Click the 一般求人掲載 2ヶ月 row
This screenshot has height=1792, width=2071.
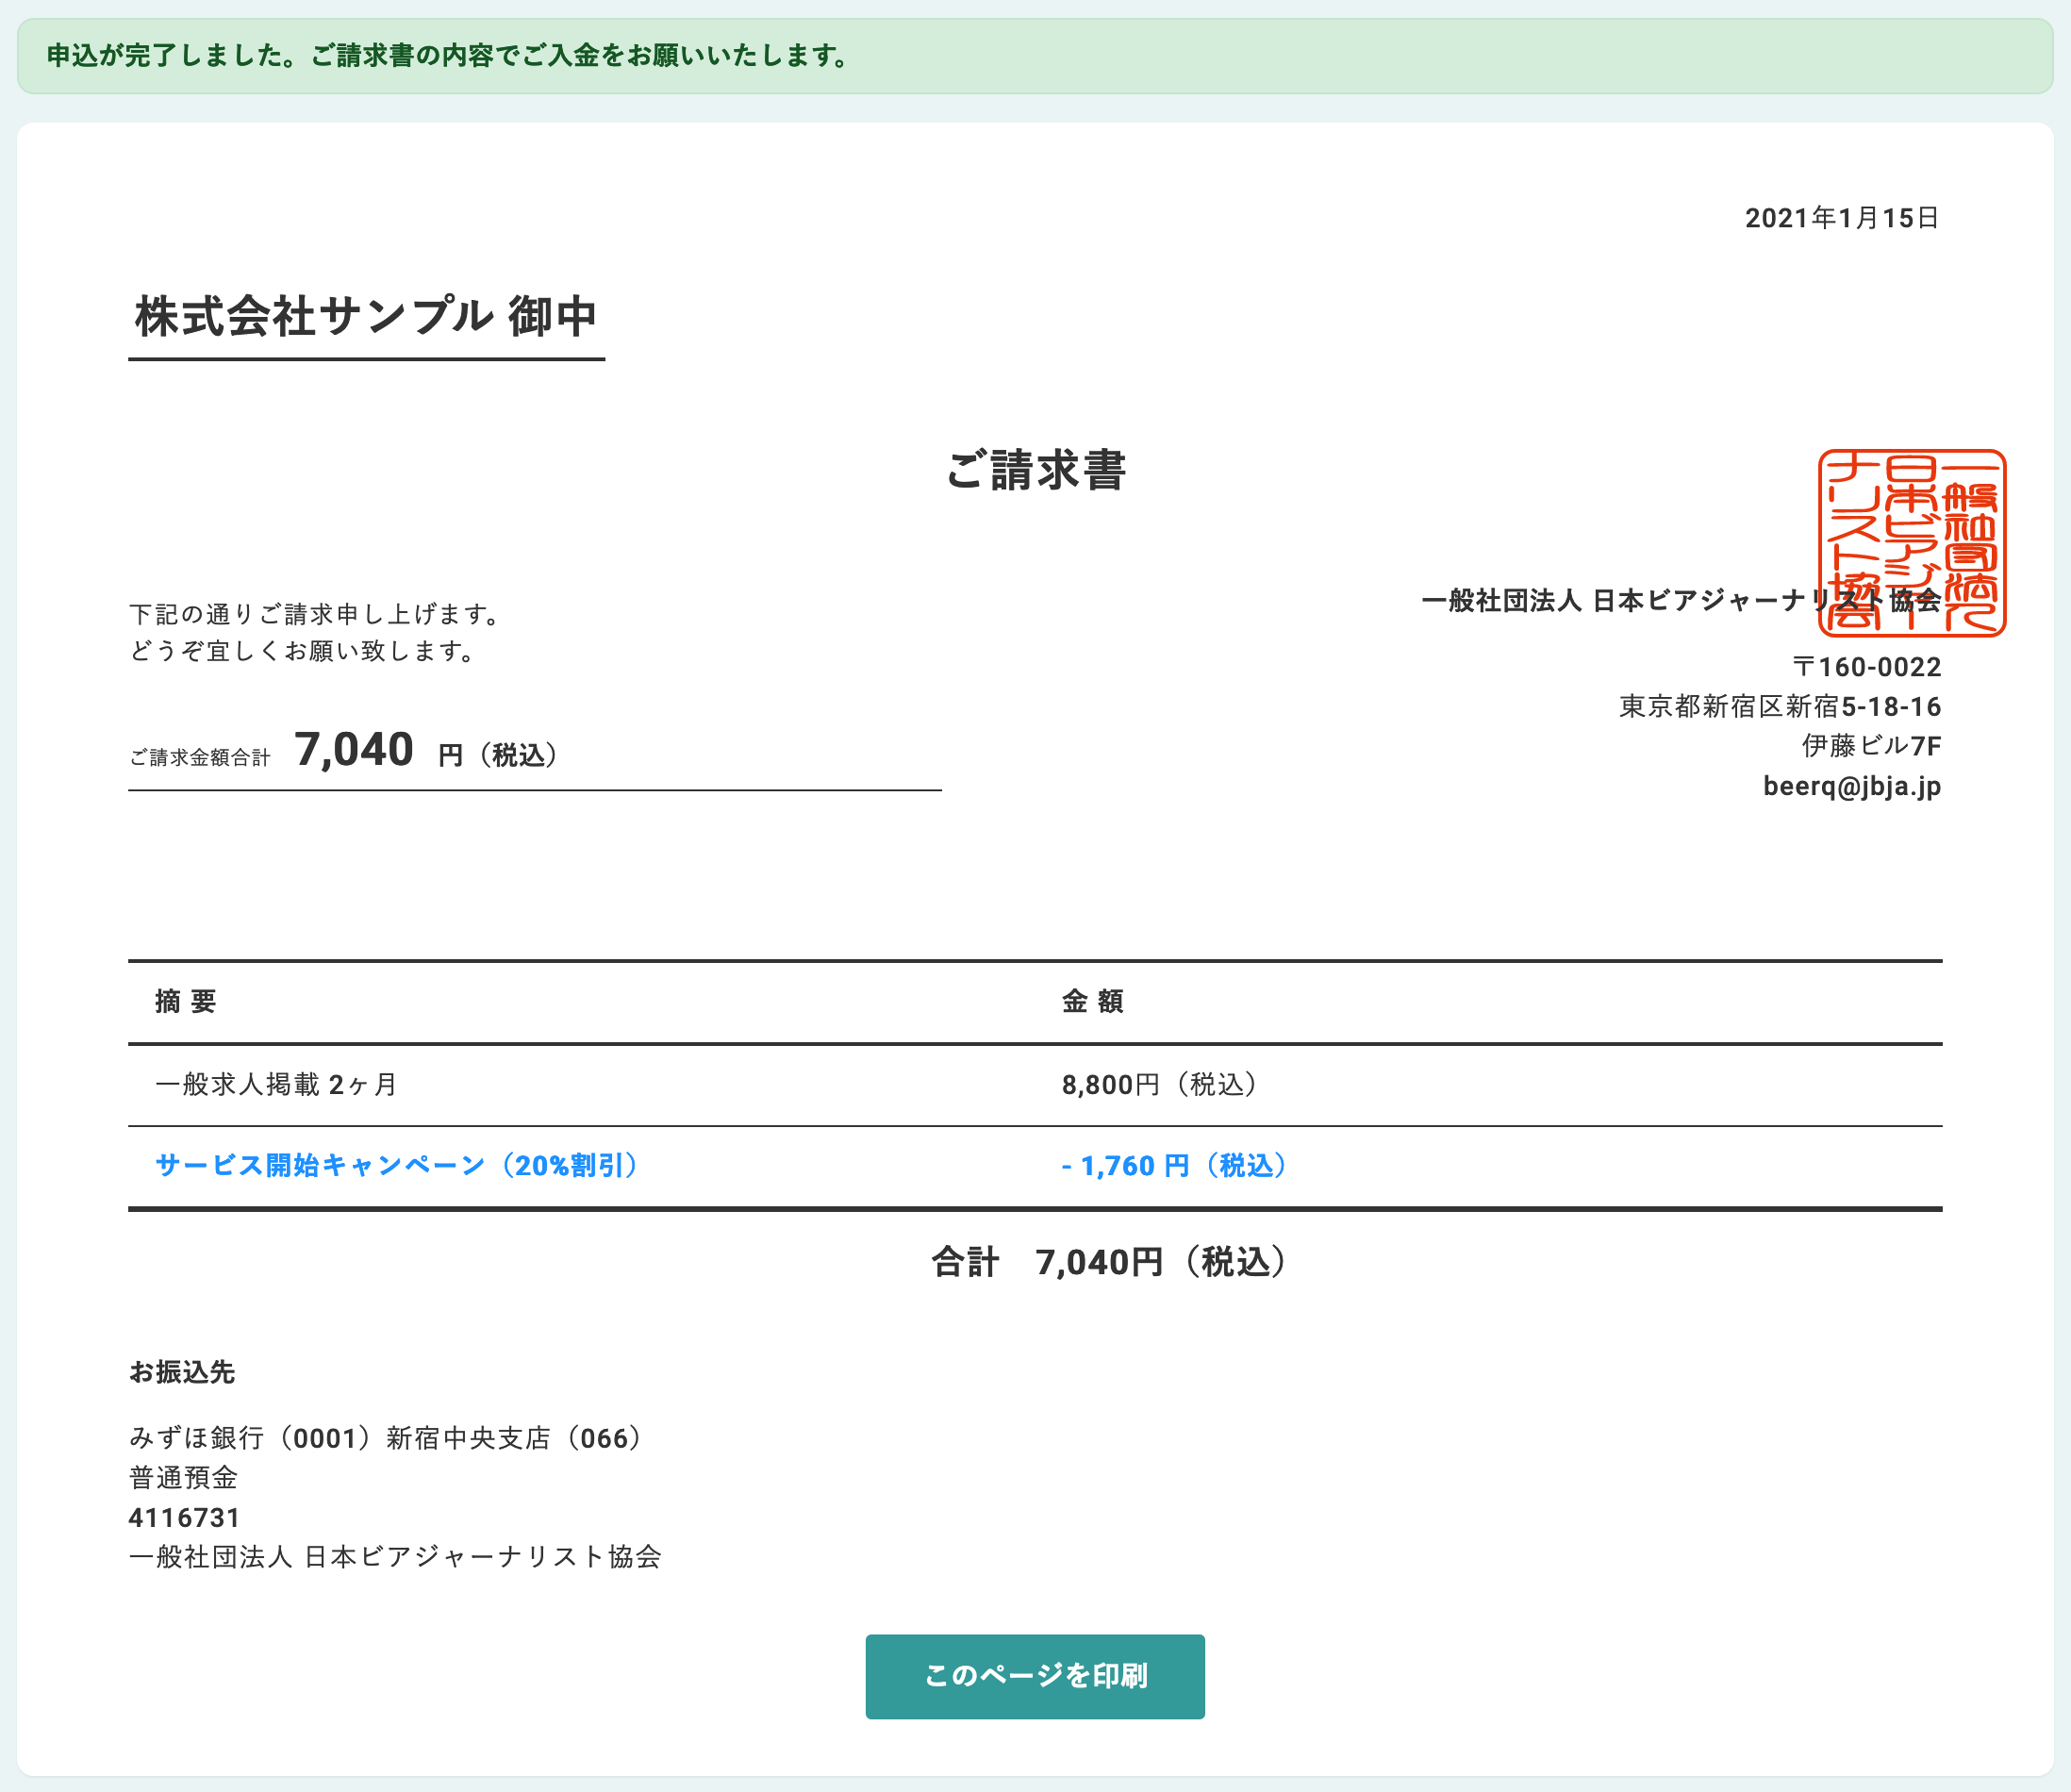point(276,1084)
